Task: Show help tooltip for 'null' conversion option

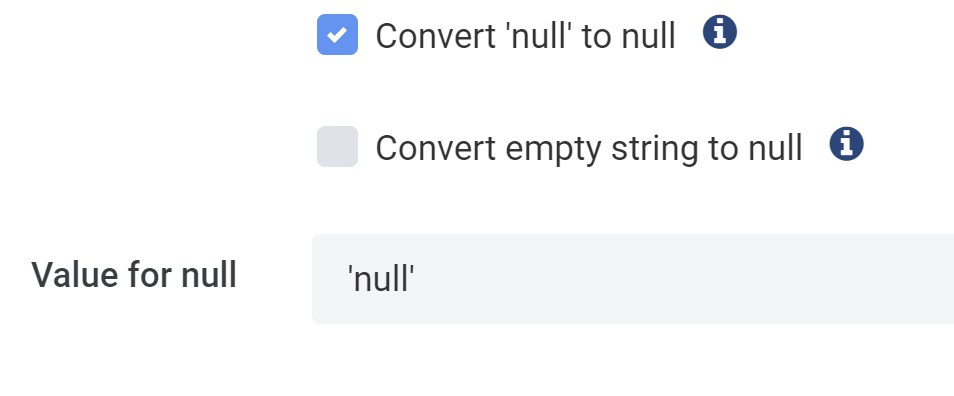Action: tap(720, 32)
